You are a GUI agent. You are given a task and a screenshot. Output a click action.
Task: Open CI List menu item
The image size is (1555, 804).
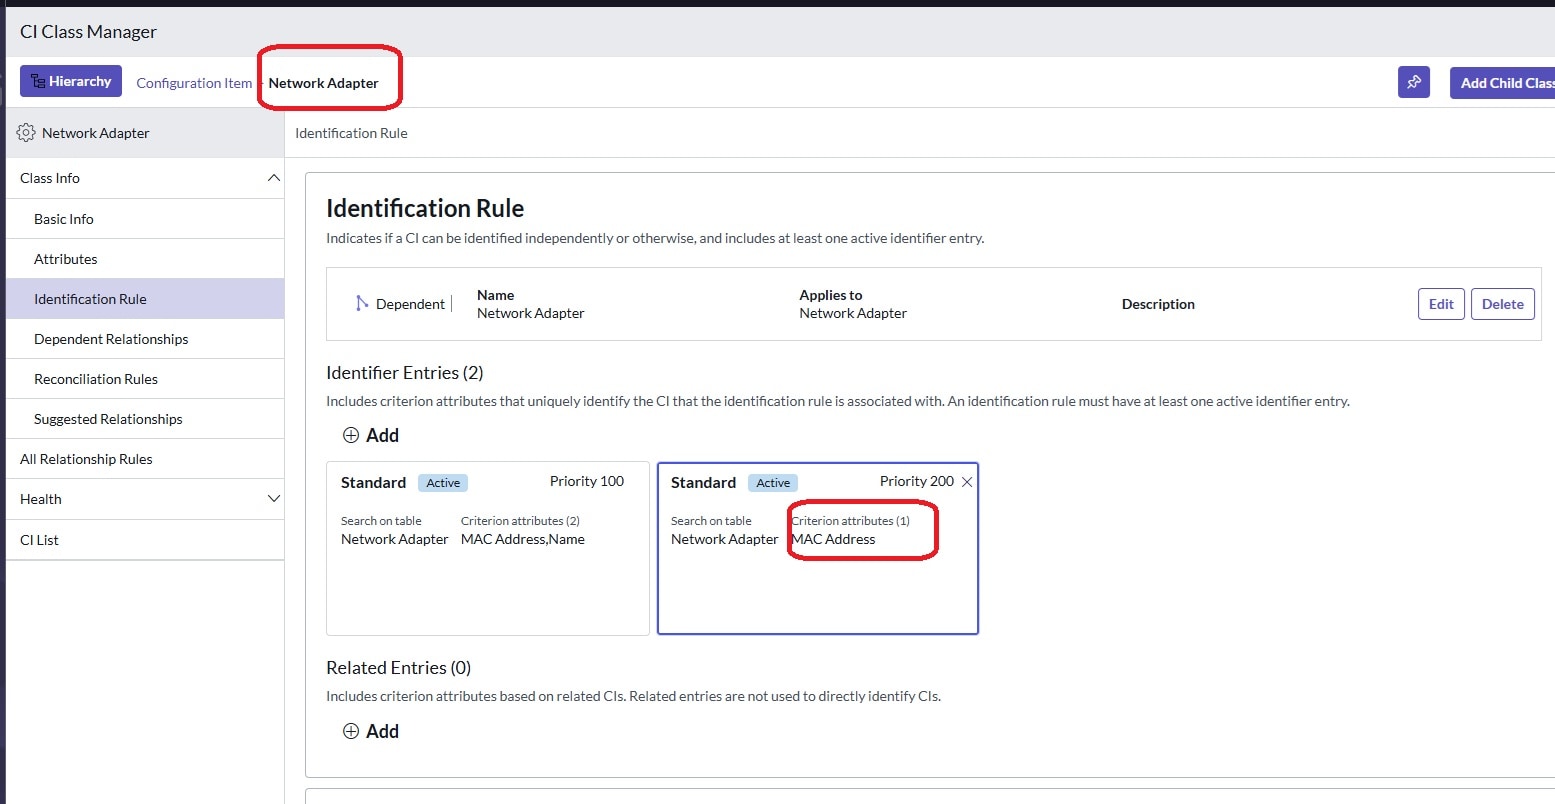click(x=145, y=540)
